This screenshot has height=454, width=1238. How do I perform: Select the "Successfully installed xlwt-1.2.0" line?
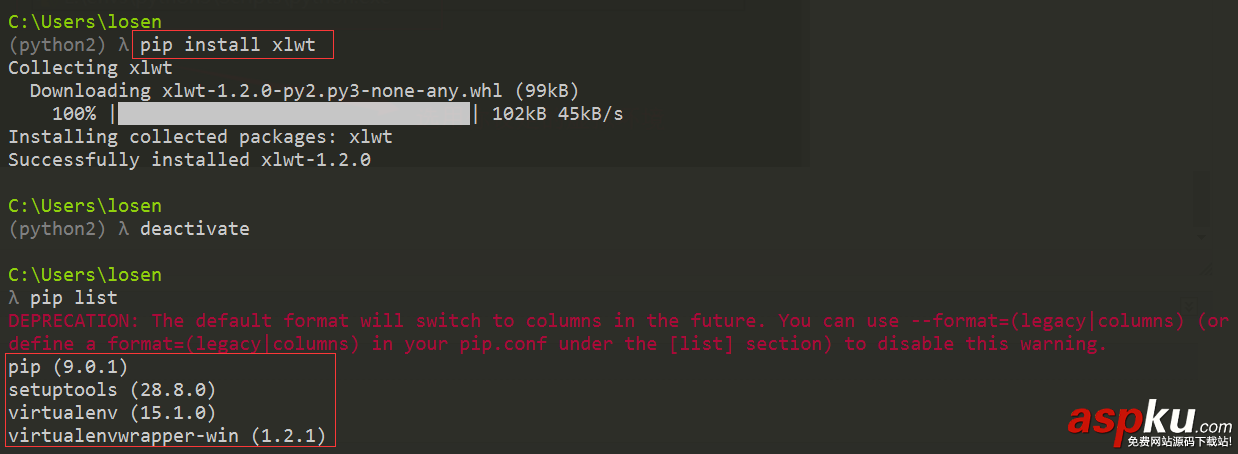[x=189, y=160]
